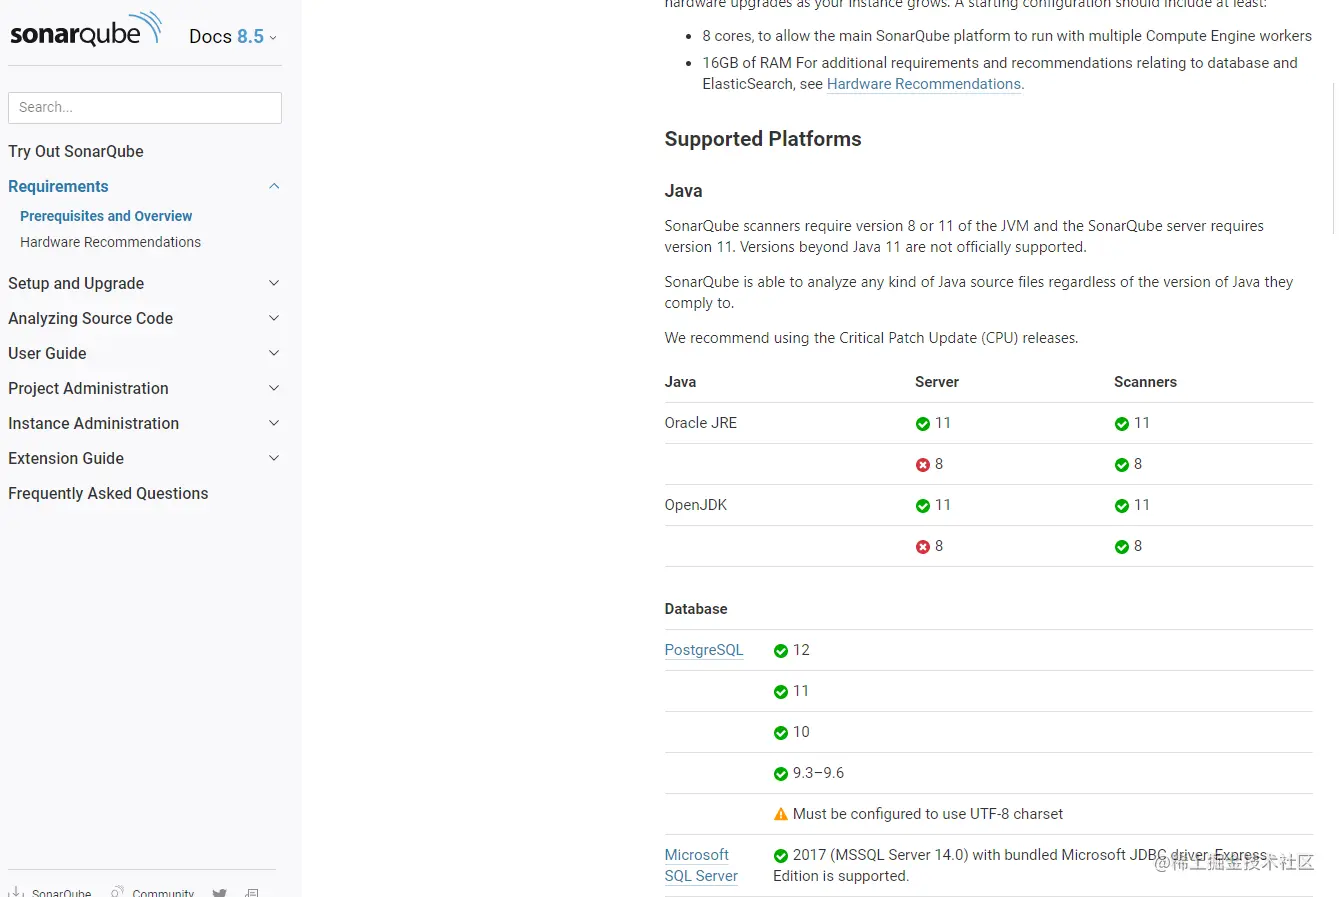Click the SonarQube download icon in footer
Viewport: 1339px width, 897px height.
[16, 891]
